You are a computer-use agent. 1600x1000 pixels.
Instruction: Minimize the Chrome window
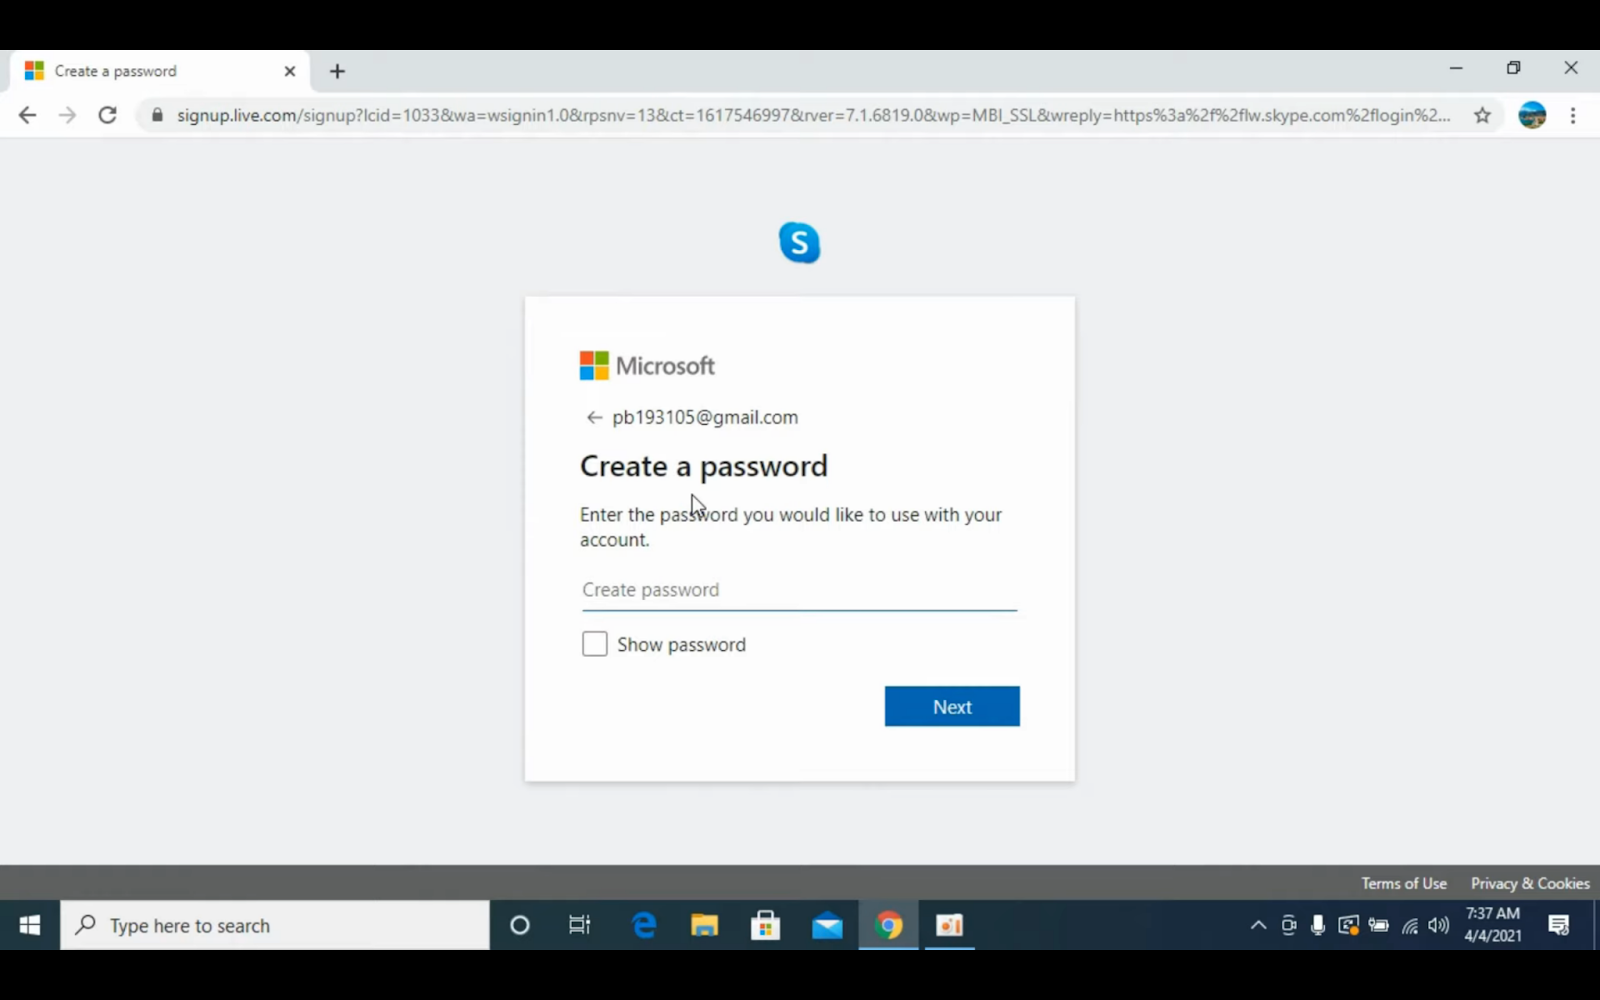pyautogui.click(x=1456, y=68)
